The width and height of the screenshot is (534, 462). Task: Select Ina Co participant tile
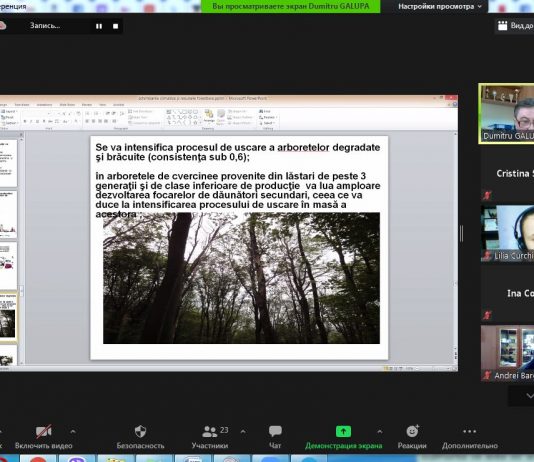(507, 293)
